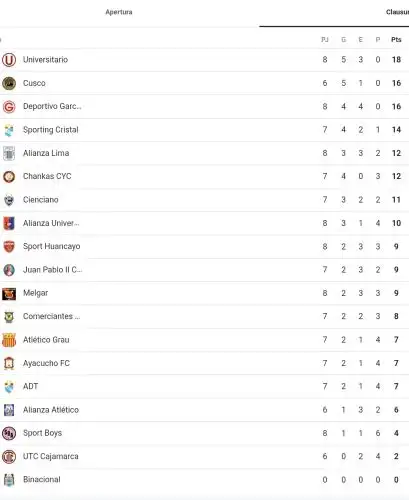This screenshot has height=500, width=409.
Task: Click the Universitario team crest
Action: pyautogui.click(x=9, y=60)
